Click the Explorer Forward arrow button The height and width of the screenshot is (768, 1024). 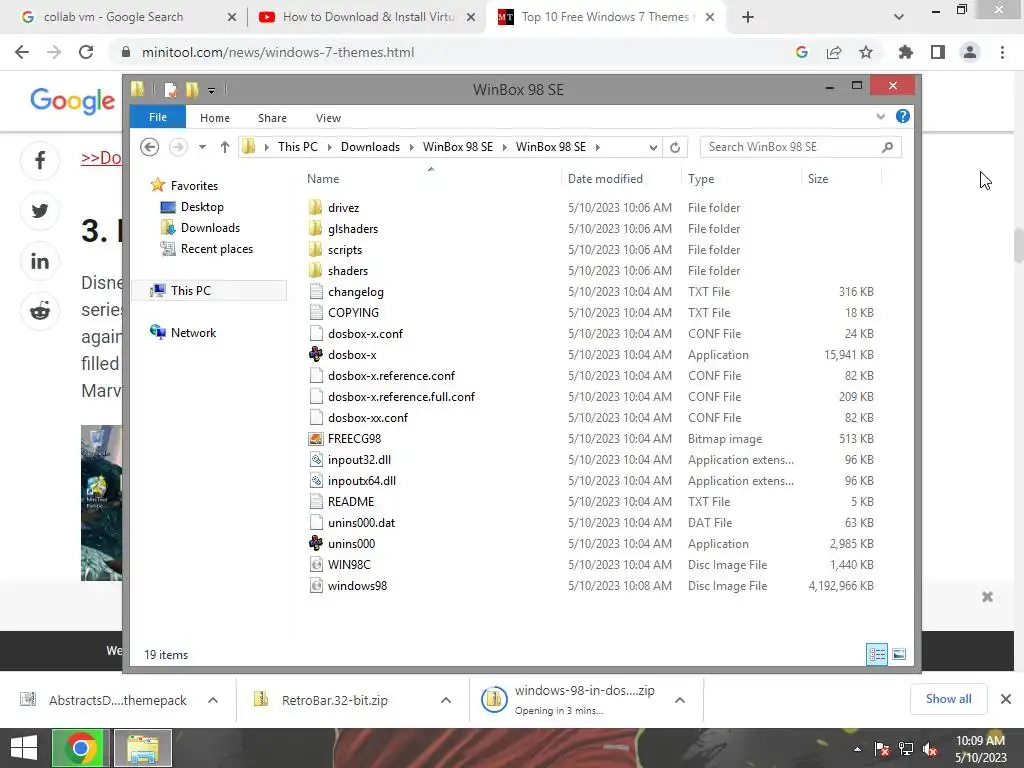(178, 147)
